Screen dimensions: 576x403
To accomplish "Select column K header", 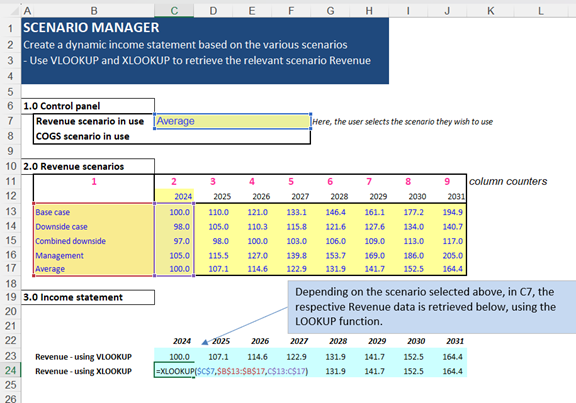I will [x=490, y=11].
